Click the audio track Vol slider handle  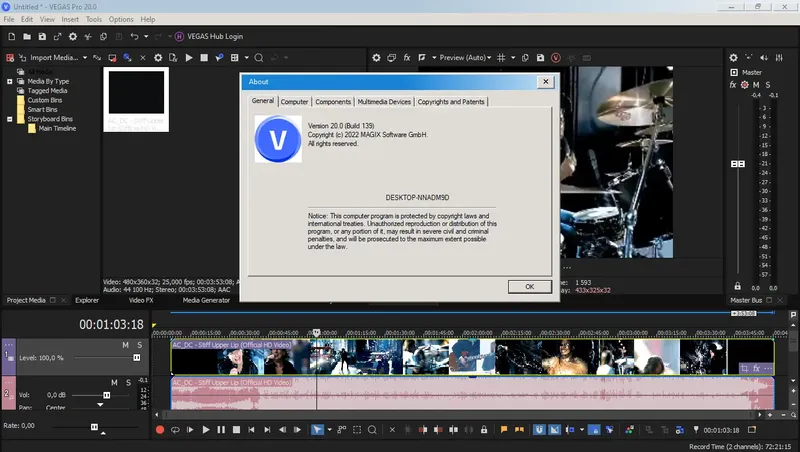pyautogui.click(x=107, y=395)
